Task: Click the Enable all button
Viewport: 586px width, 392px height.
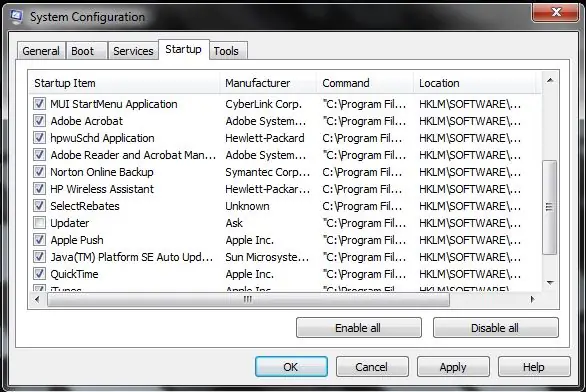Action: coord(358,328)
